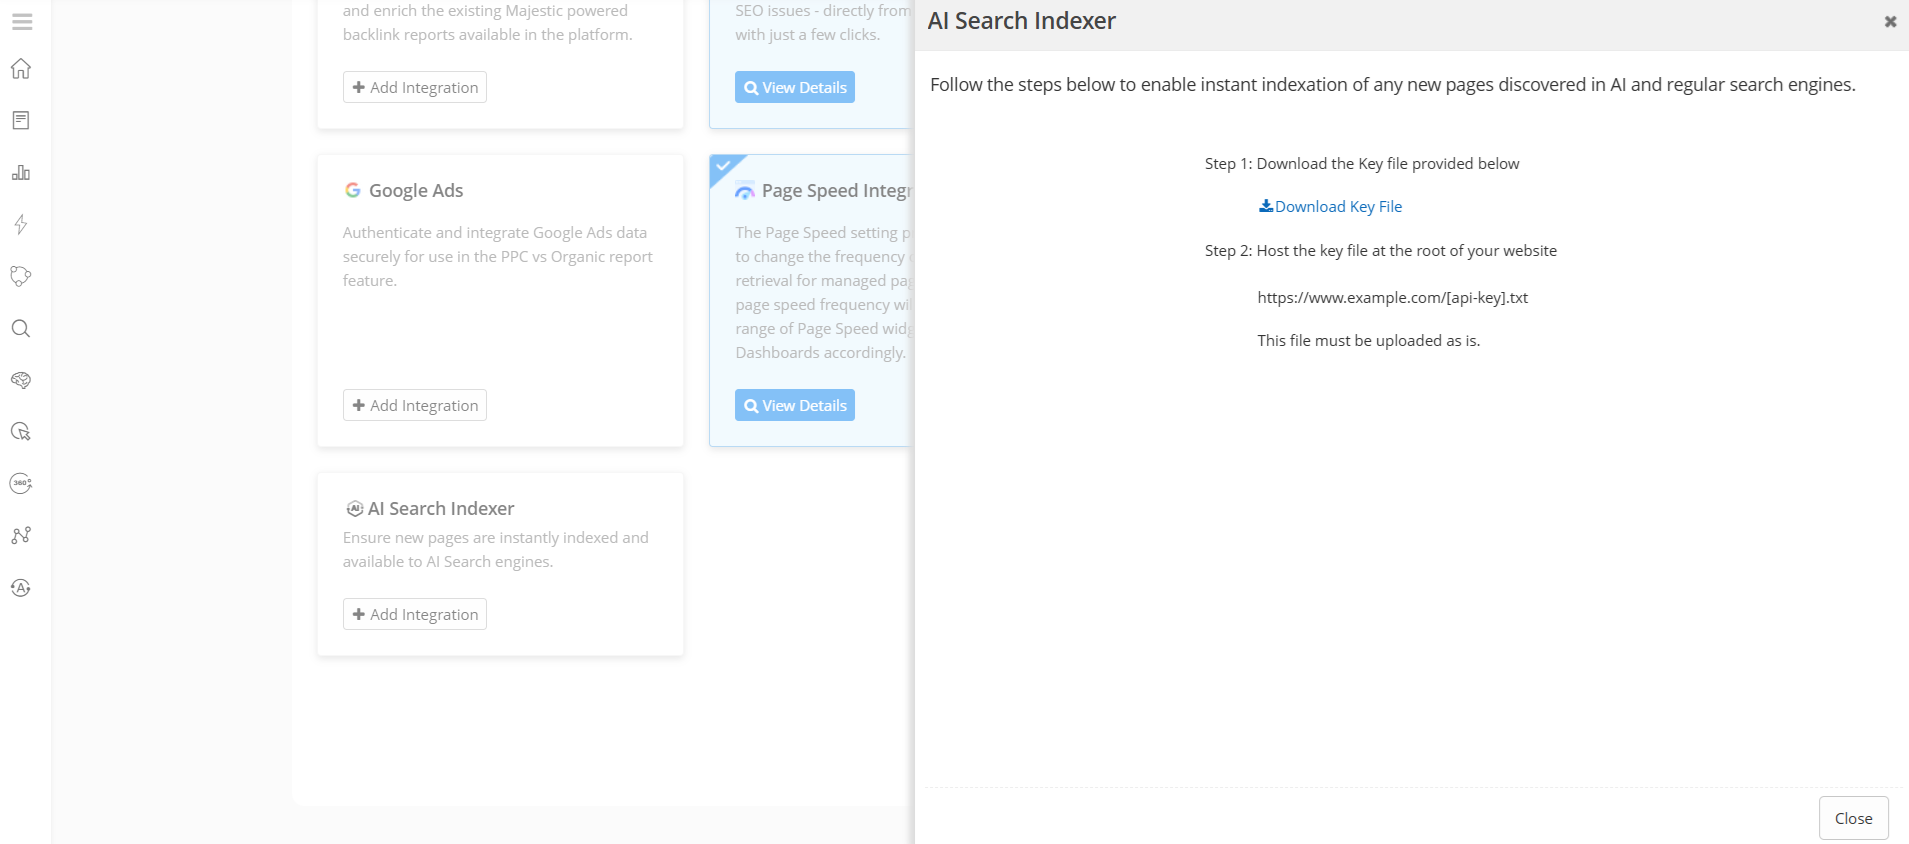
Task: Open the bar chart analytics sidebar icon
Action: pos(21,173)
